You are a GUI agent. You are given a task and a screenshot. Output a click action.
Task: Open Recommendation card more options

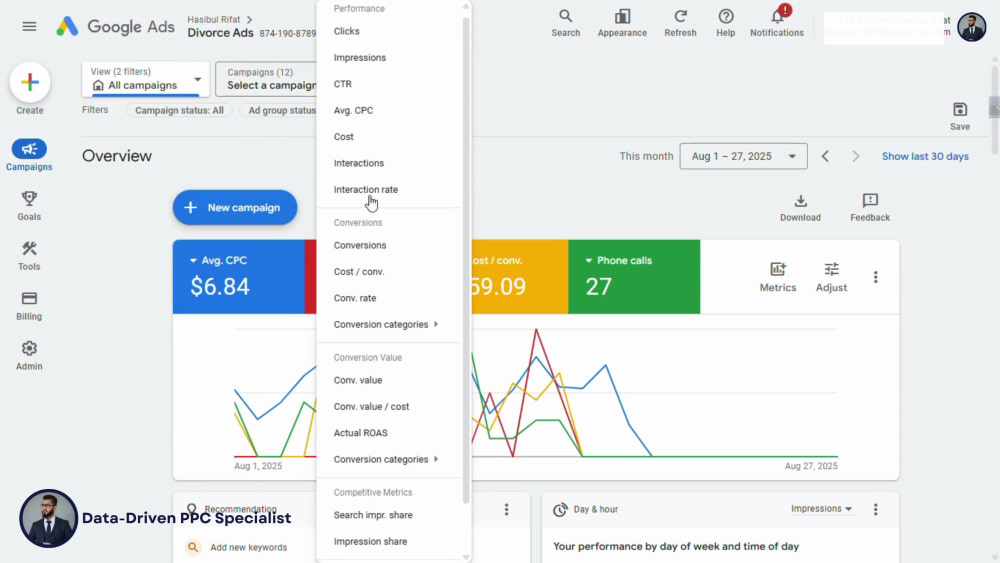pyautogui.click(x=506, y=509)
